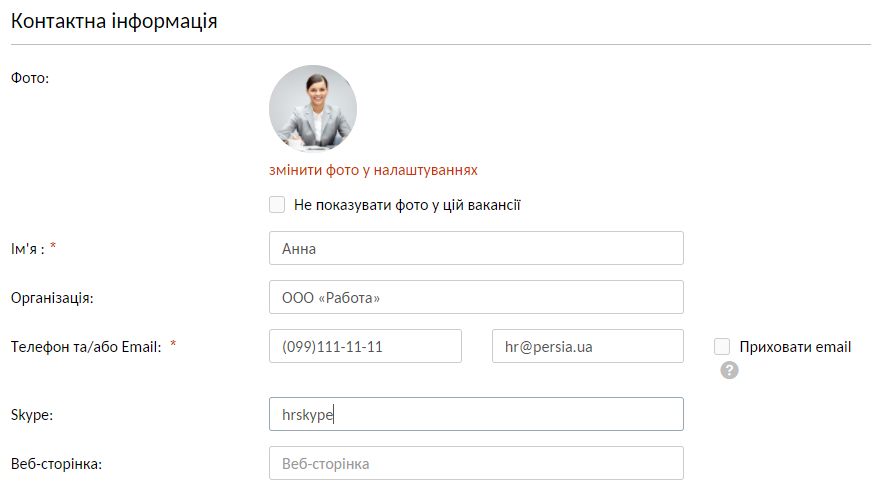Viewport: 876px width, 500px height.
Task: Click the 'Контактна інформація' section heading
Action: click(114, 21)
